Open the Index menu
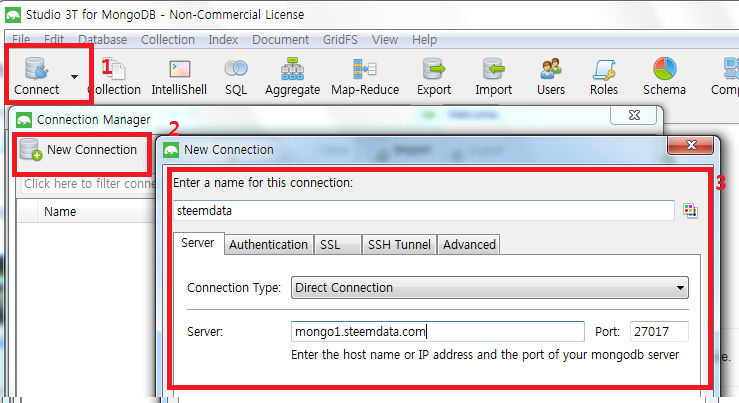Screen dimensions: 739x403 [223, 40]
